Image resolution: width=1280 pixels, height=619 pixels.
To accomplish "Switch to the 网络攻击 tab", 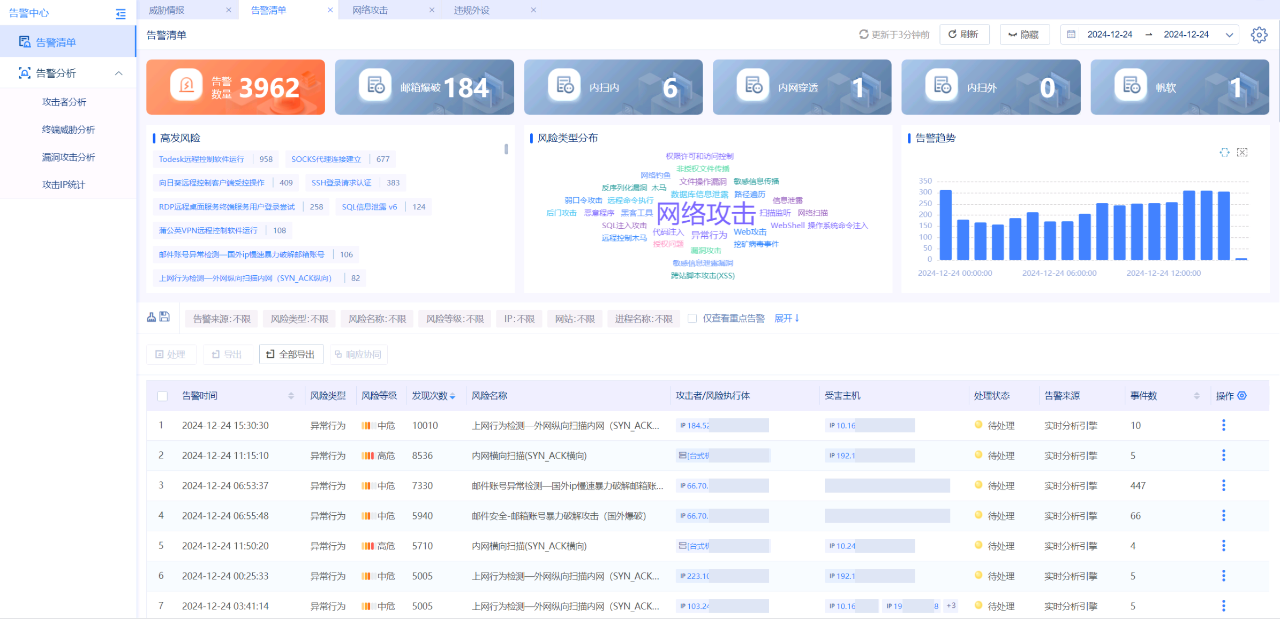I will (x=370, y=9).
